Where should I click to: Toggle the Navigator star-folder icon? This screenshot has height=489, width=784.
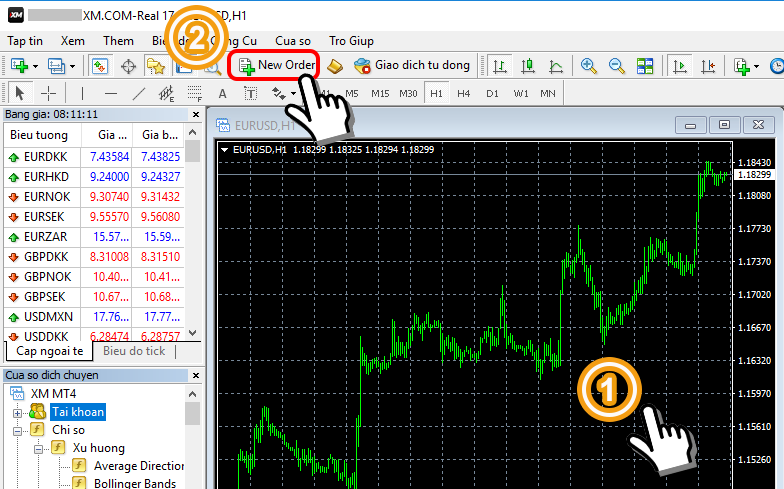(156, 66)
